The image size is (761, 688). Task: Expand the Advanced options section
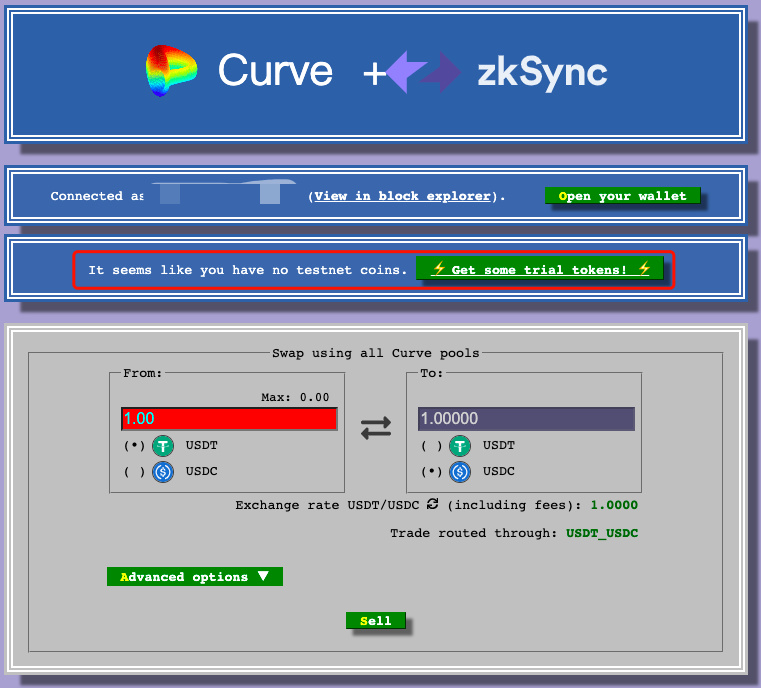coord(194,577)
